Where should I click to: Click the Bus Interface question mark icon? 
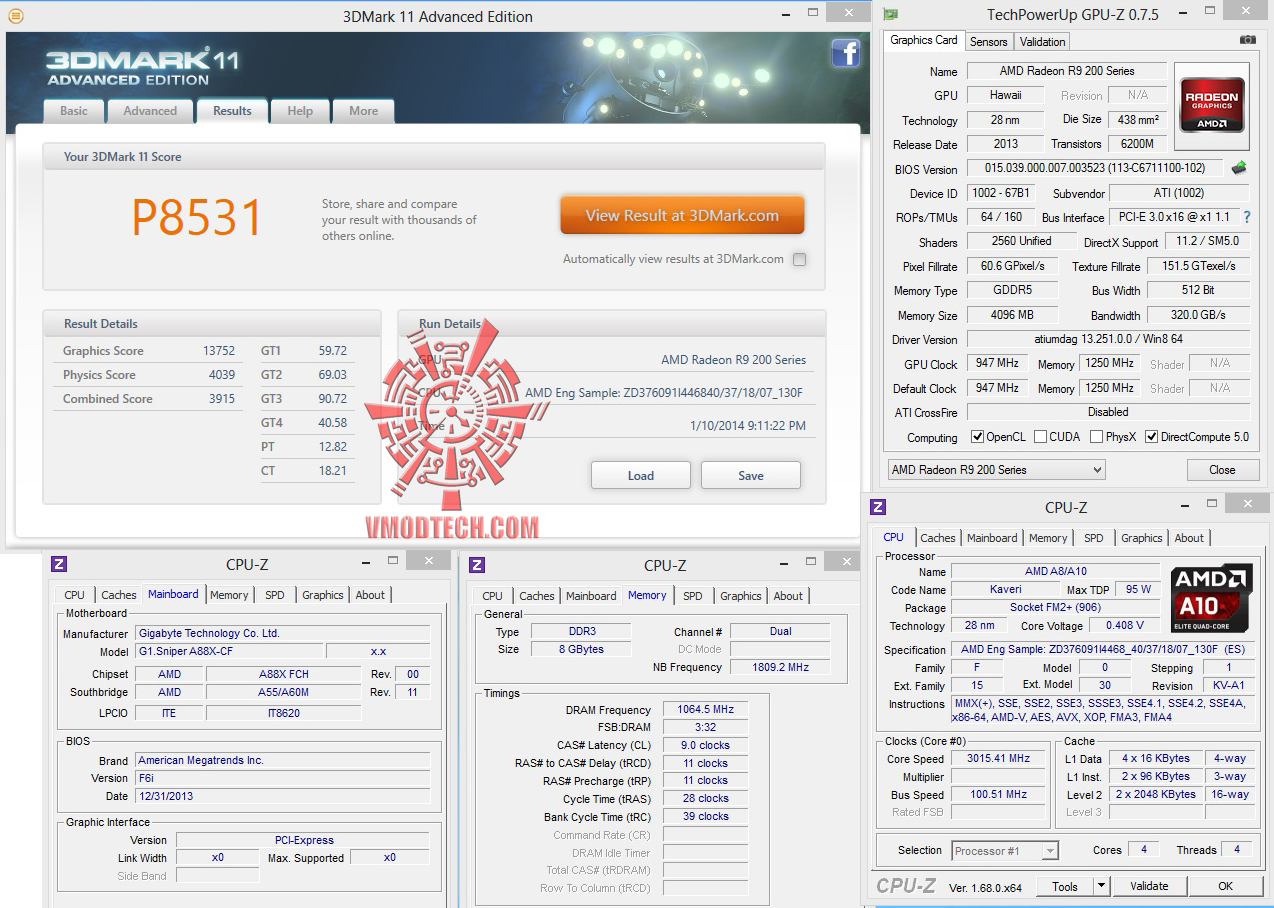coord(1247,217)
